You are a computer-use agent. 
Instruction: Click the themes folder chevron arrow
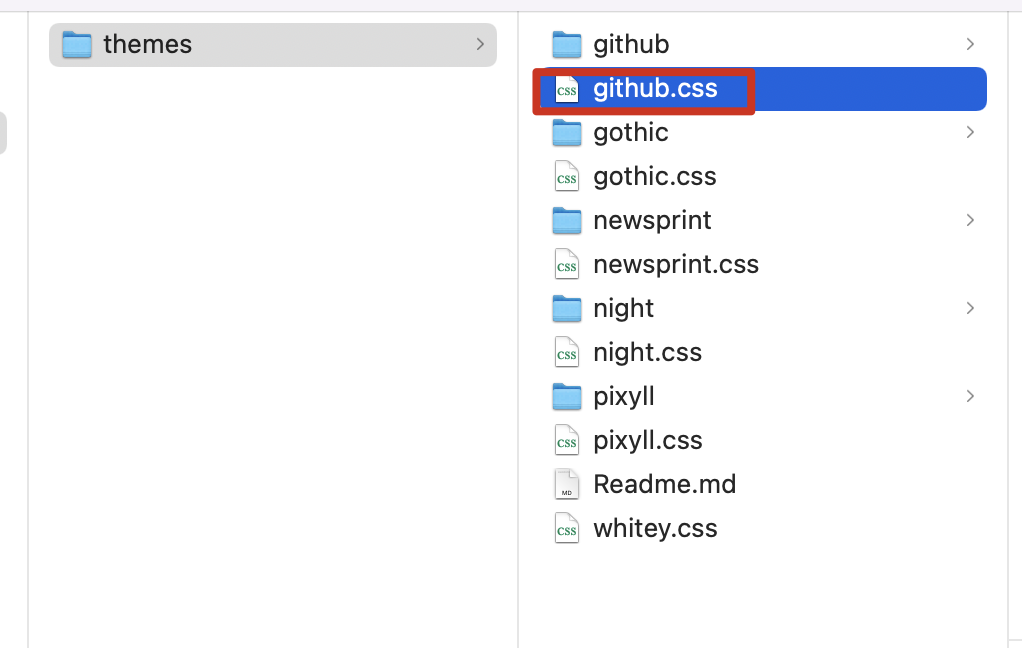tap(480, 45)
